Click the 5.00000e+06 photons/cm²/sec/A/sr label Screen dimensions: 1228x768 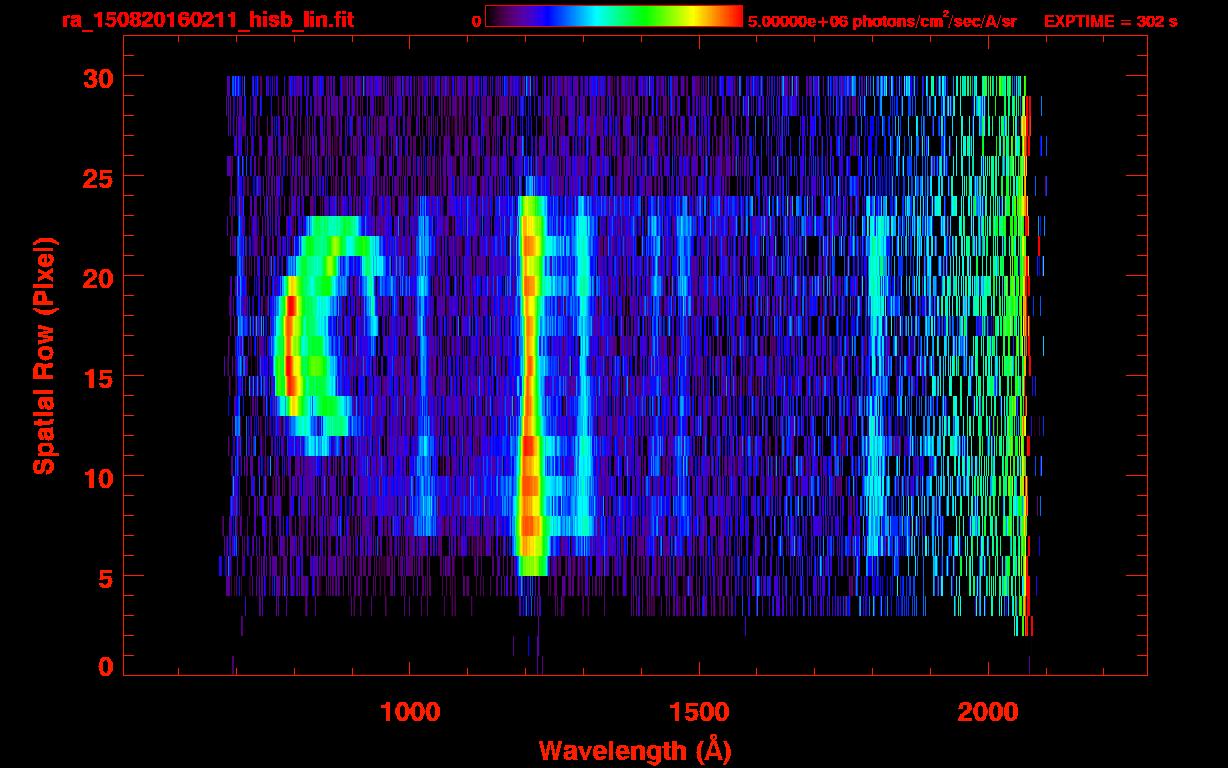[x=881, y=20]
